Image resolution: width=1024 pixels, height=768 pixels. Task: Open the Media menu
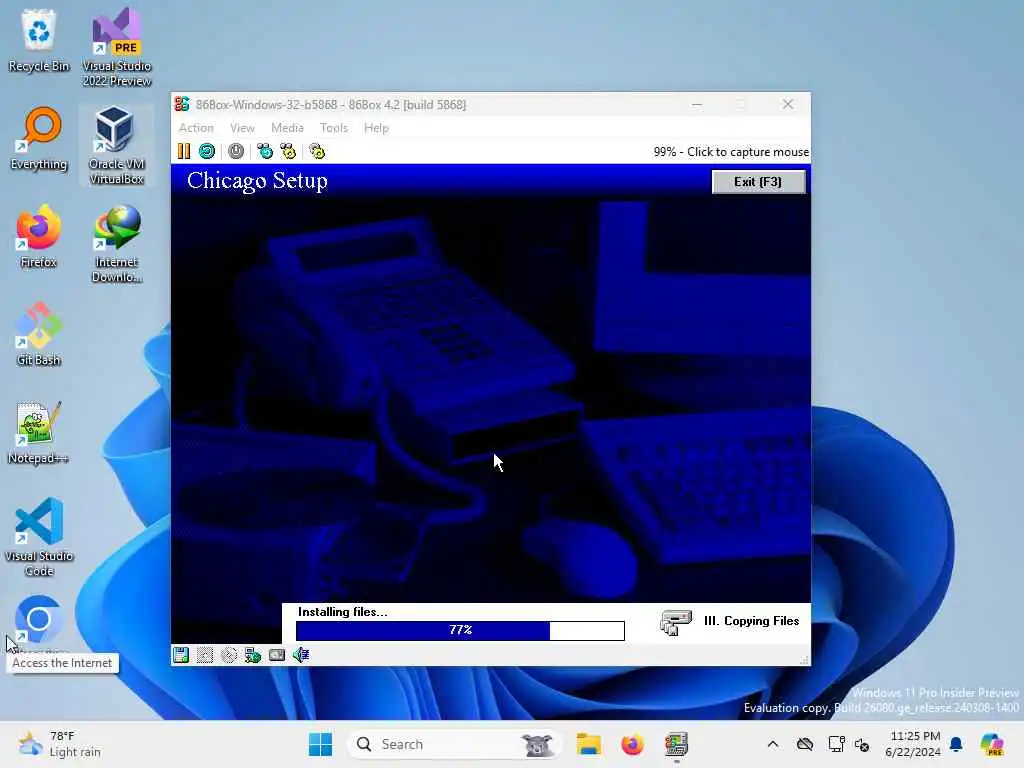287,128
